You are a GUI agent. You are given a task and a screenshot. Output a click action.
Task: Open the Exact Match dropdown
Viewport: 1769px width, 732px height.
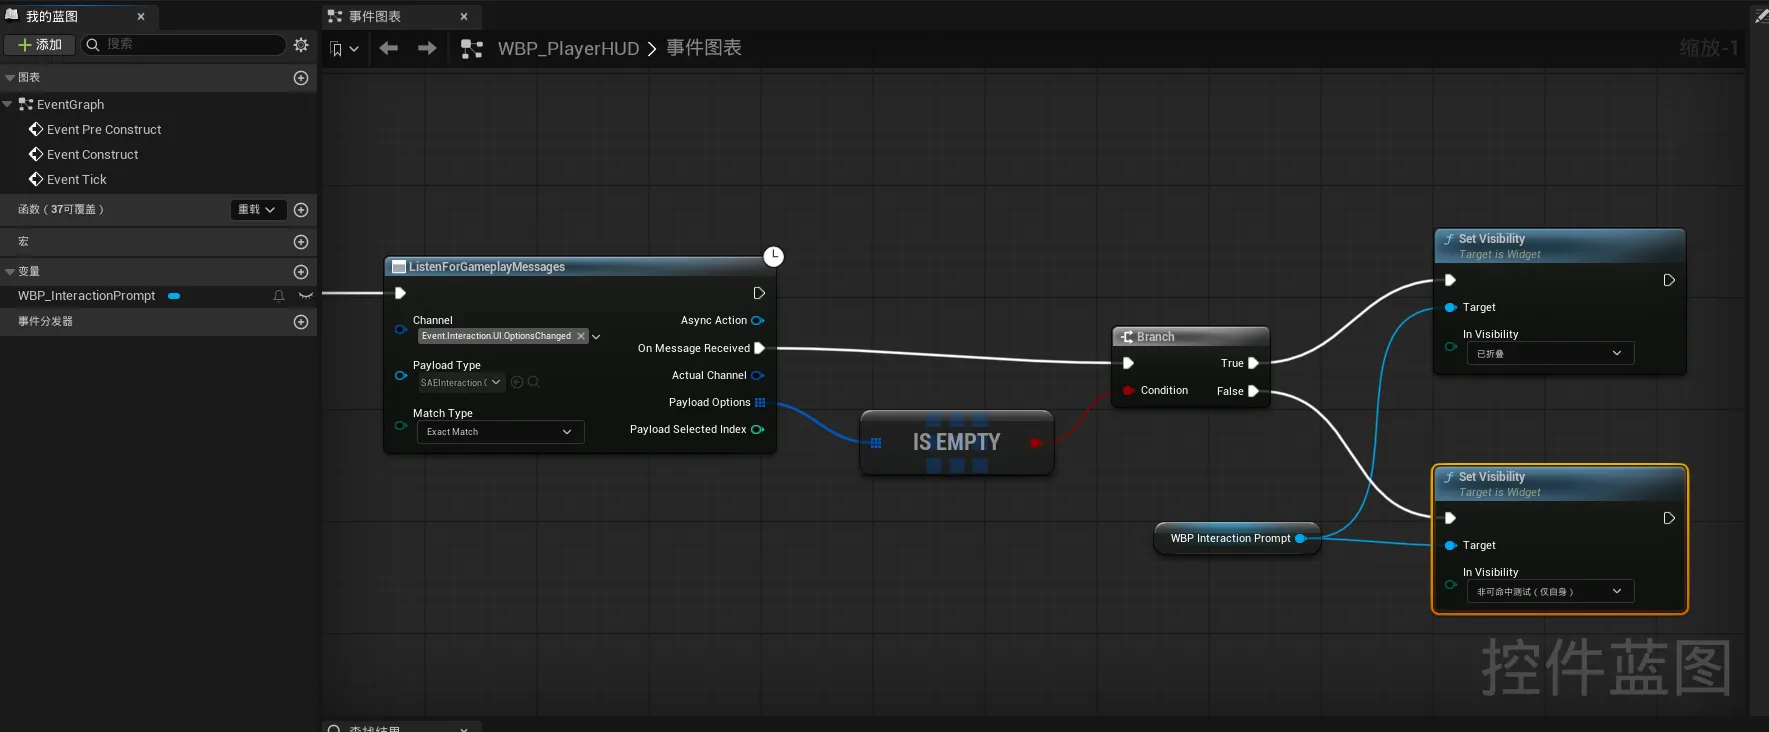pos(500,432)
